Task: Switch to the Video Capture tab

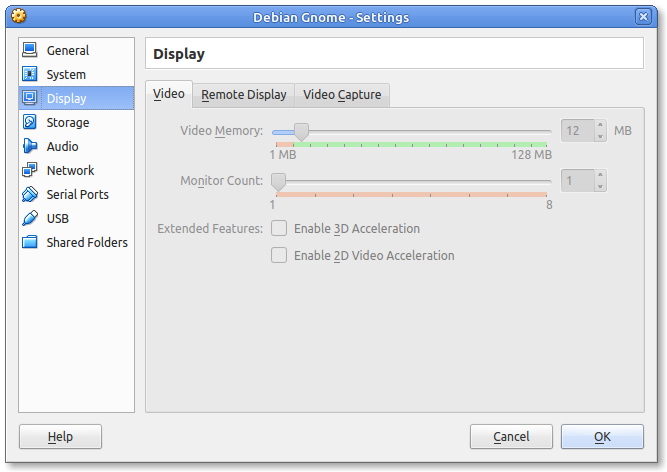Action: [342, 94]
